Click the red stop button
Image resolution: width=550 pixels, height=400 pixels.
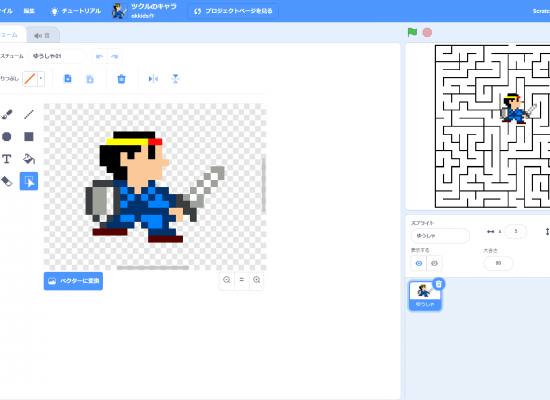pos(427,33)
